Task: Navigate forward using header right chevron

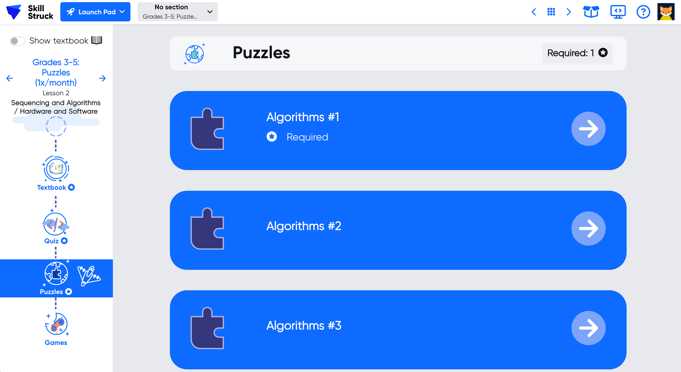Action: click(x=569, y=12)
